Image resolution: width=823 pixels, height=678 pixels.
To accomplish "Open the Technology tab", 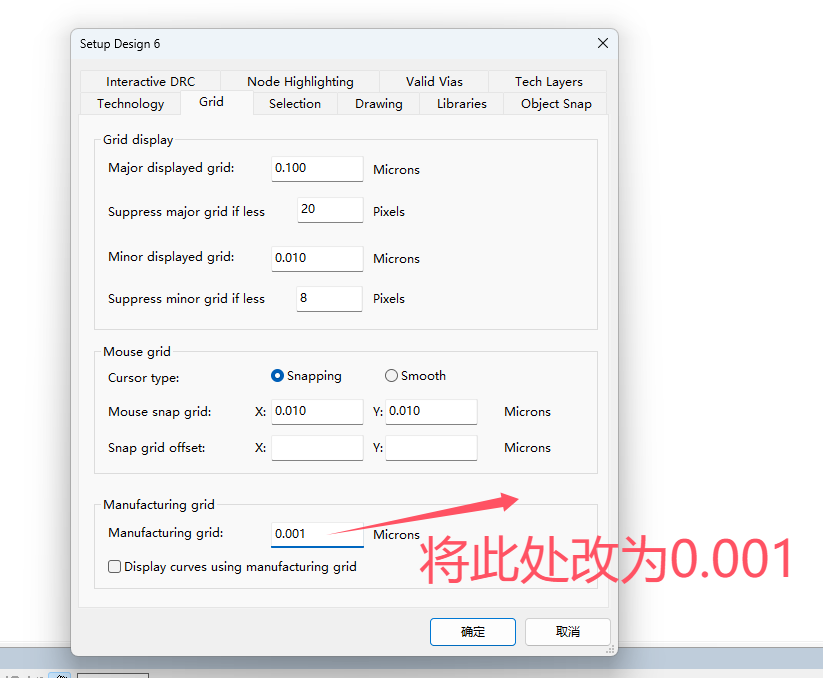I will [131, 103].
